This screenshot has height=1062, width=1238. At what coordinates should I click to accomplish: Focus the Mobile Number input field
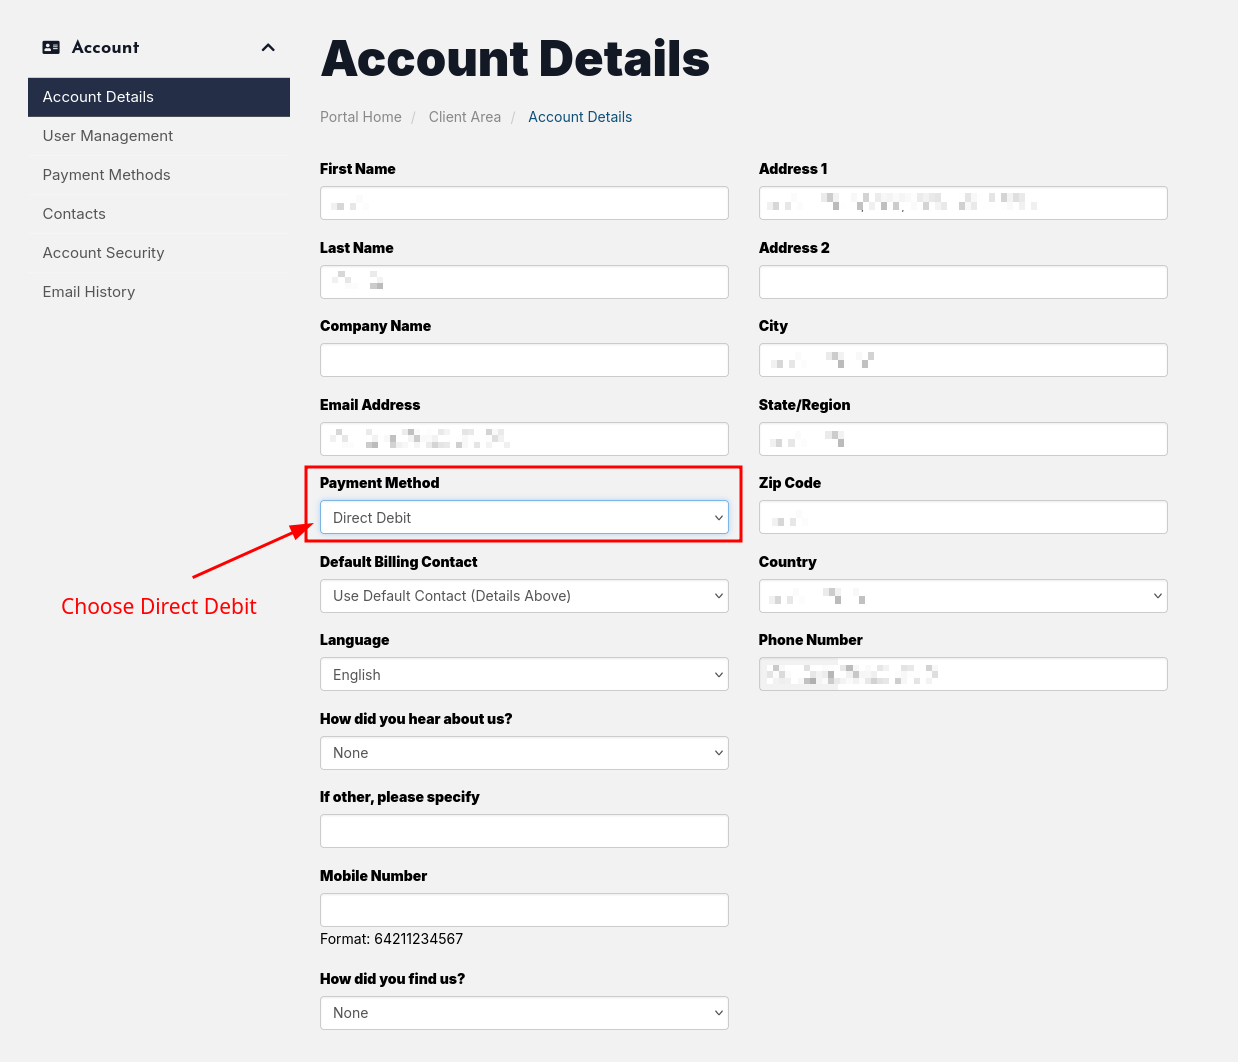point(524,910)
